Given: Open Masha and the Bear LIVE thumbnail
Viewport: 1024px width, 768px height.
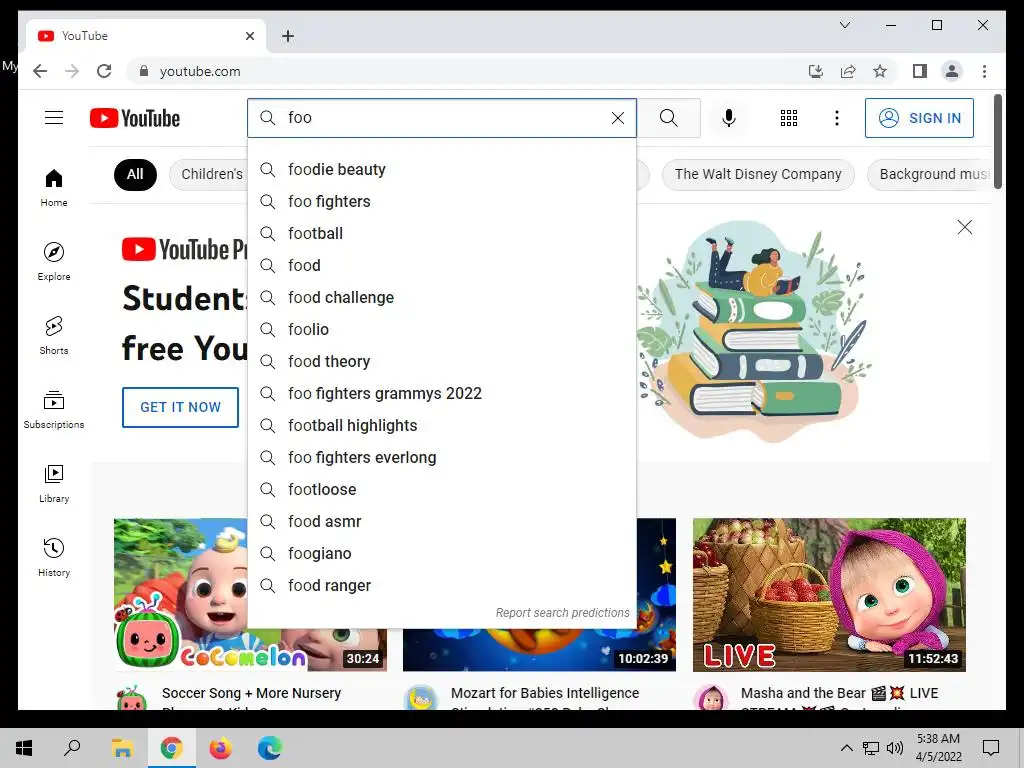Looking at the screenshot, I should click(x=829, y=594).
